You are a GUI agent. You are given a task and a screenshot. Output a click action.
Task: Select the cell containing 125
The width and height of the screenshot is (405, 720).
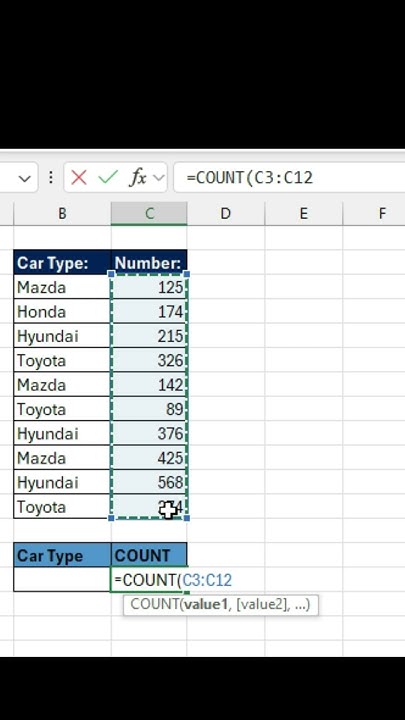pos(149,287)
